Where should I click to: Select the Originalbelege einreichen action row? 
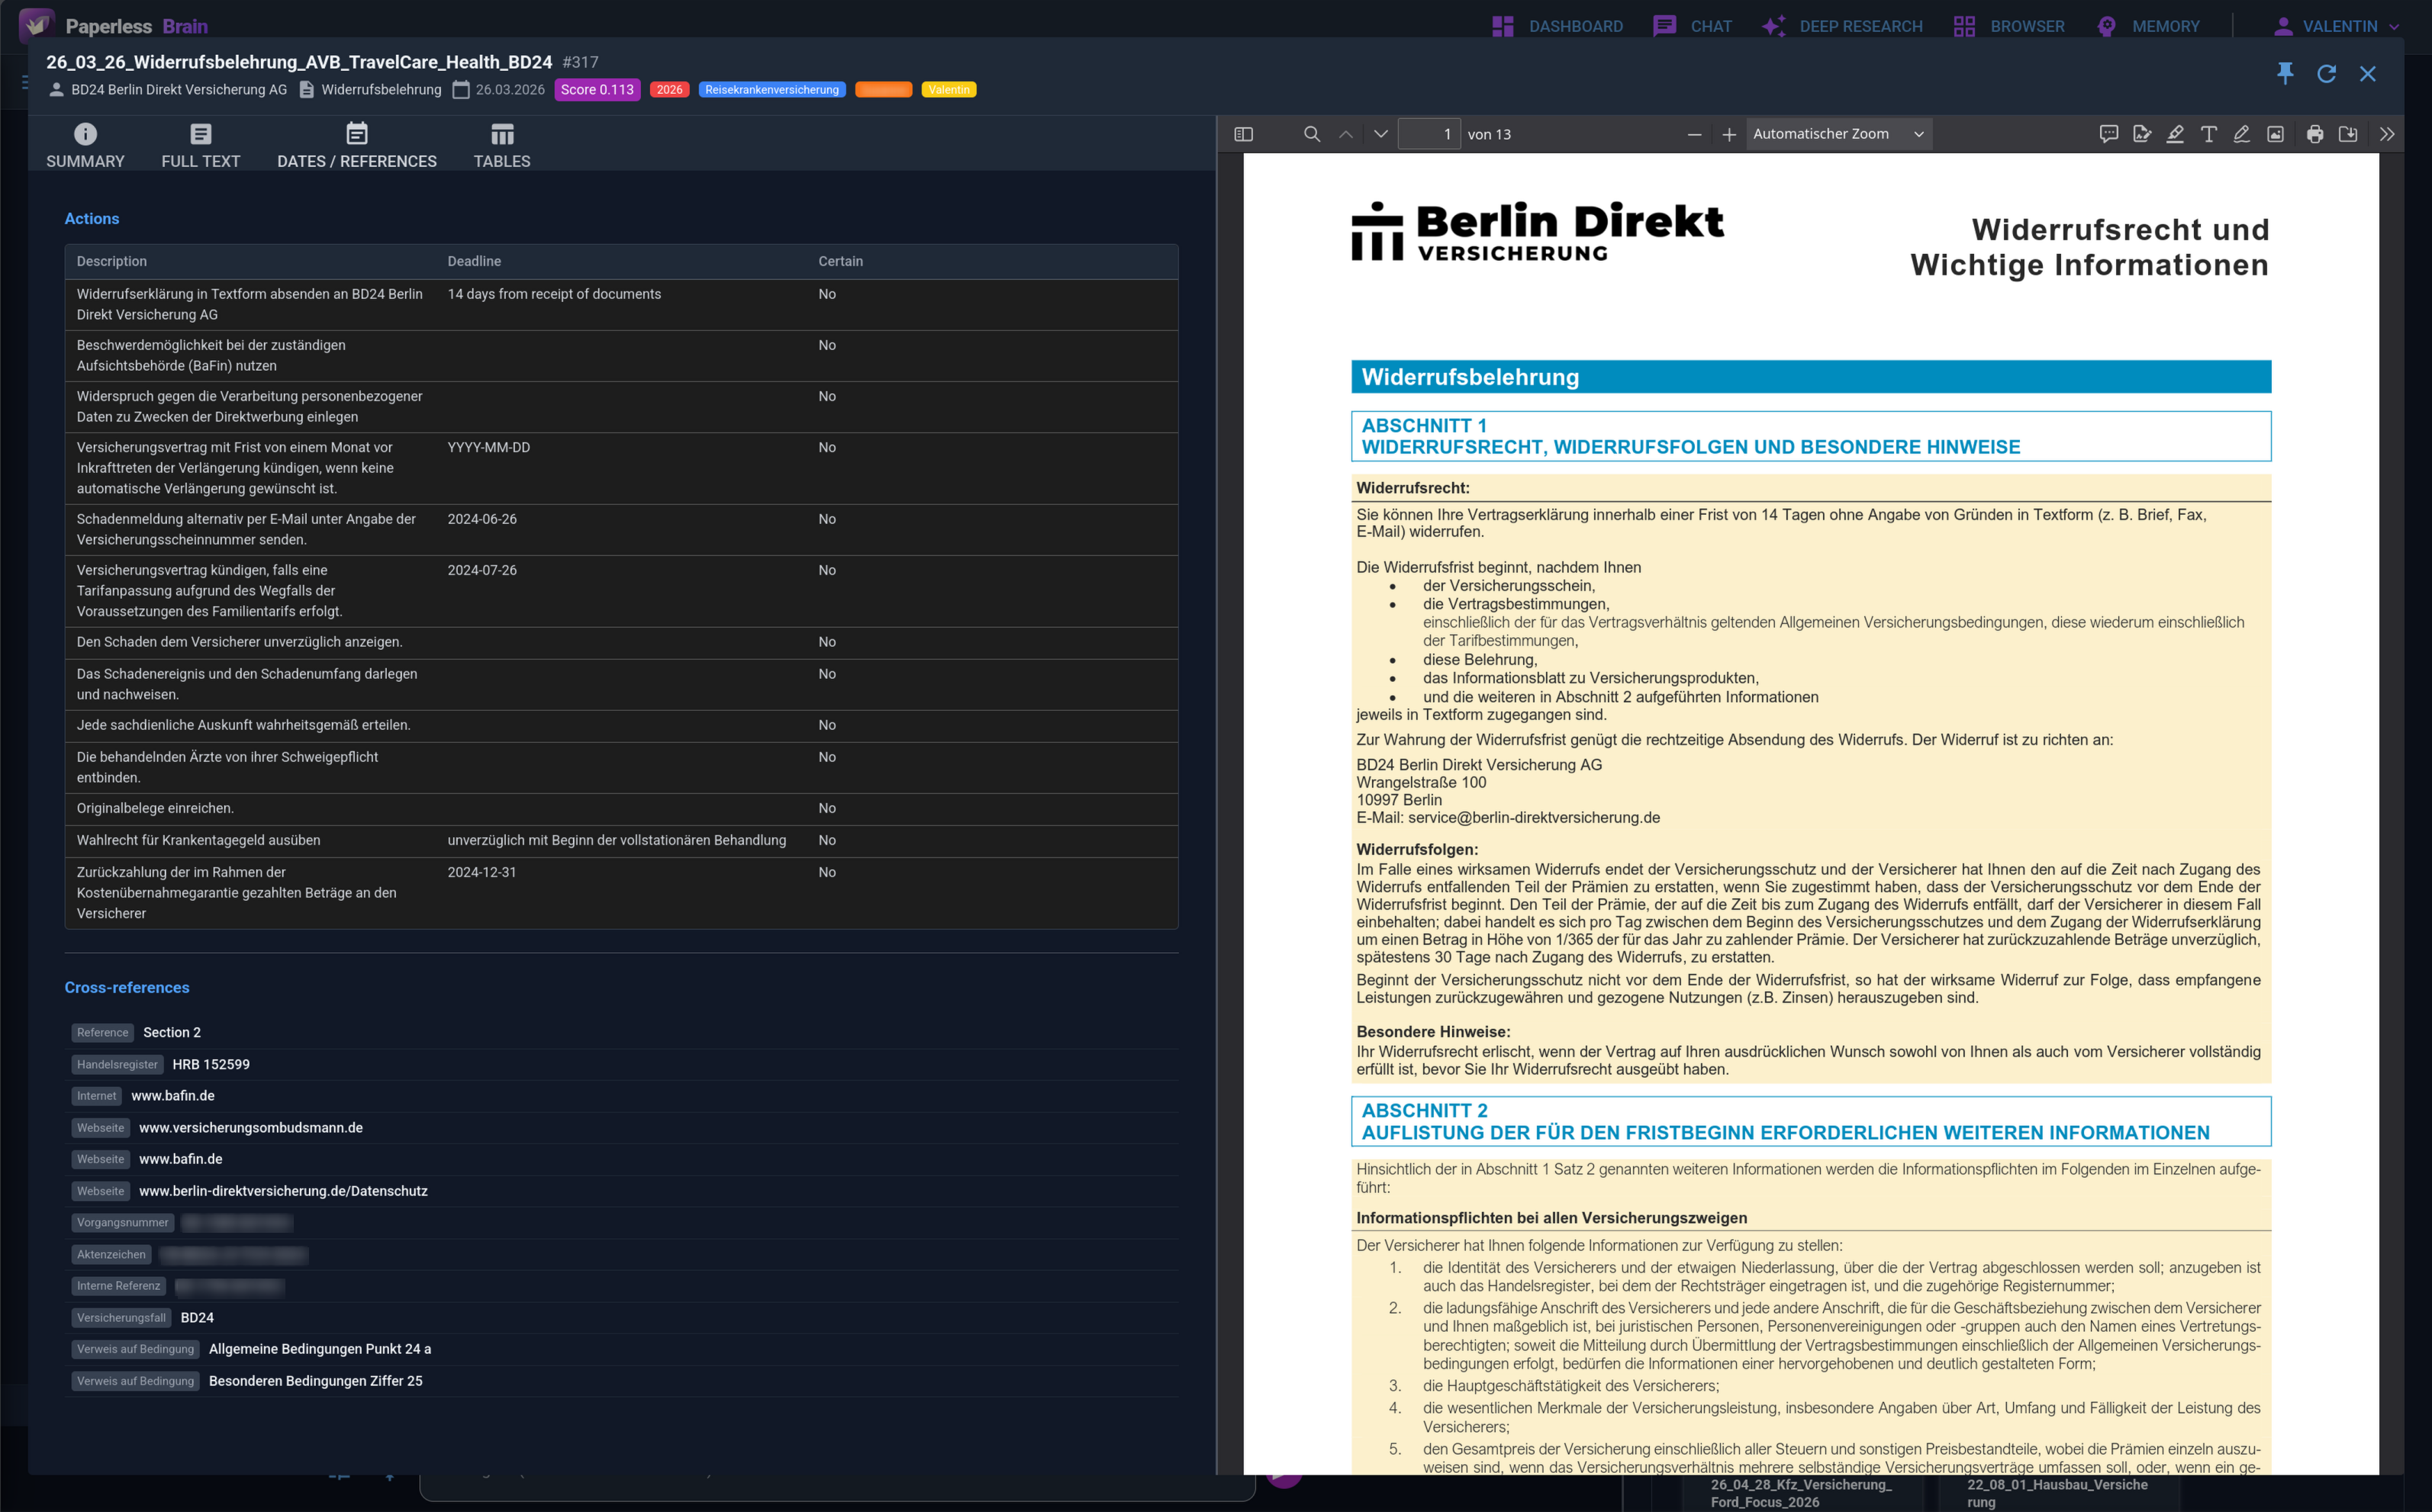[x=621, y=808]
